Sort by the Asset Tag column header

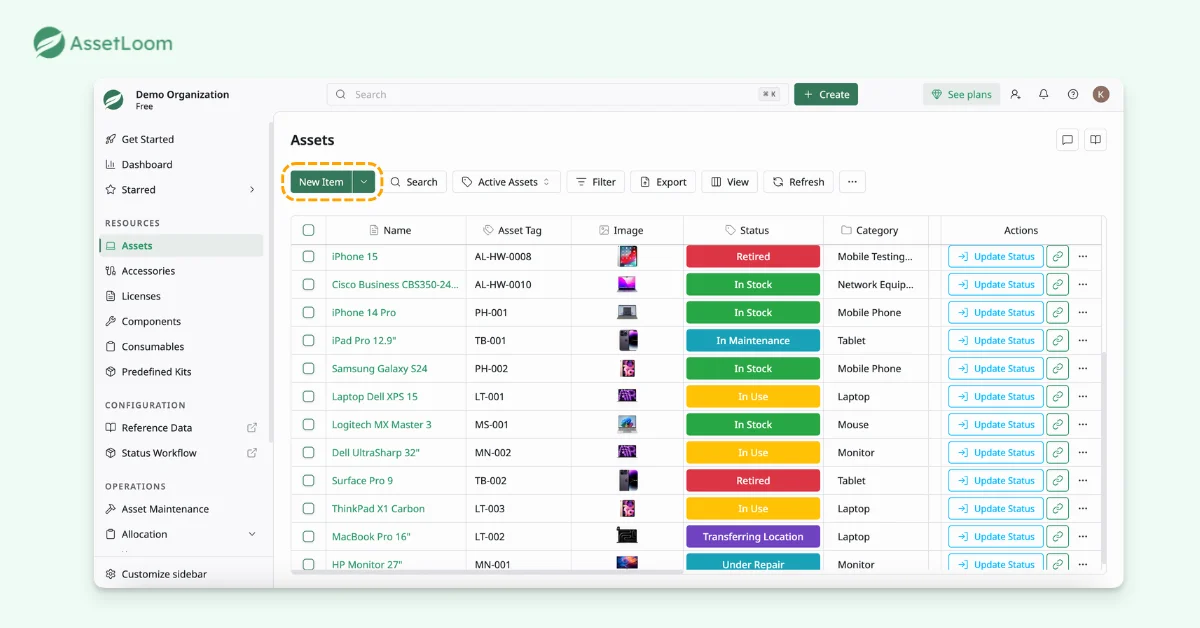(x=519, y=230)
